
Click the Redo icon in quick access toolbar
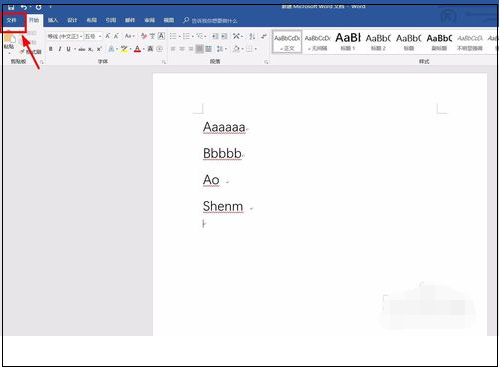coord(38,7)
